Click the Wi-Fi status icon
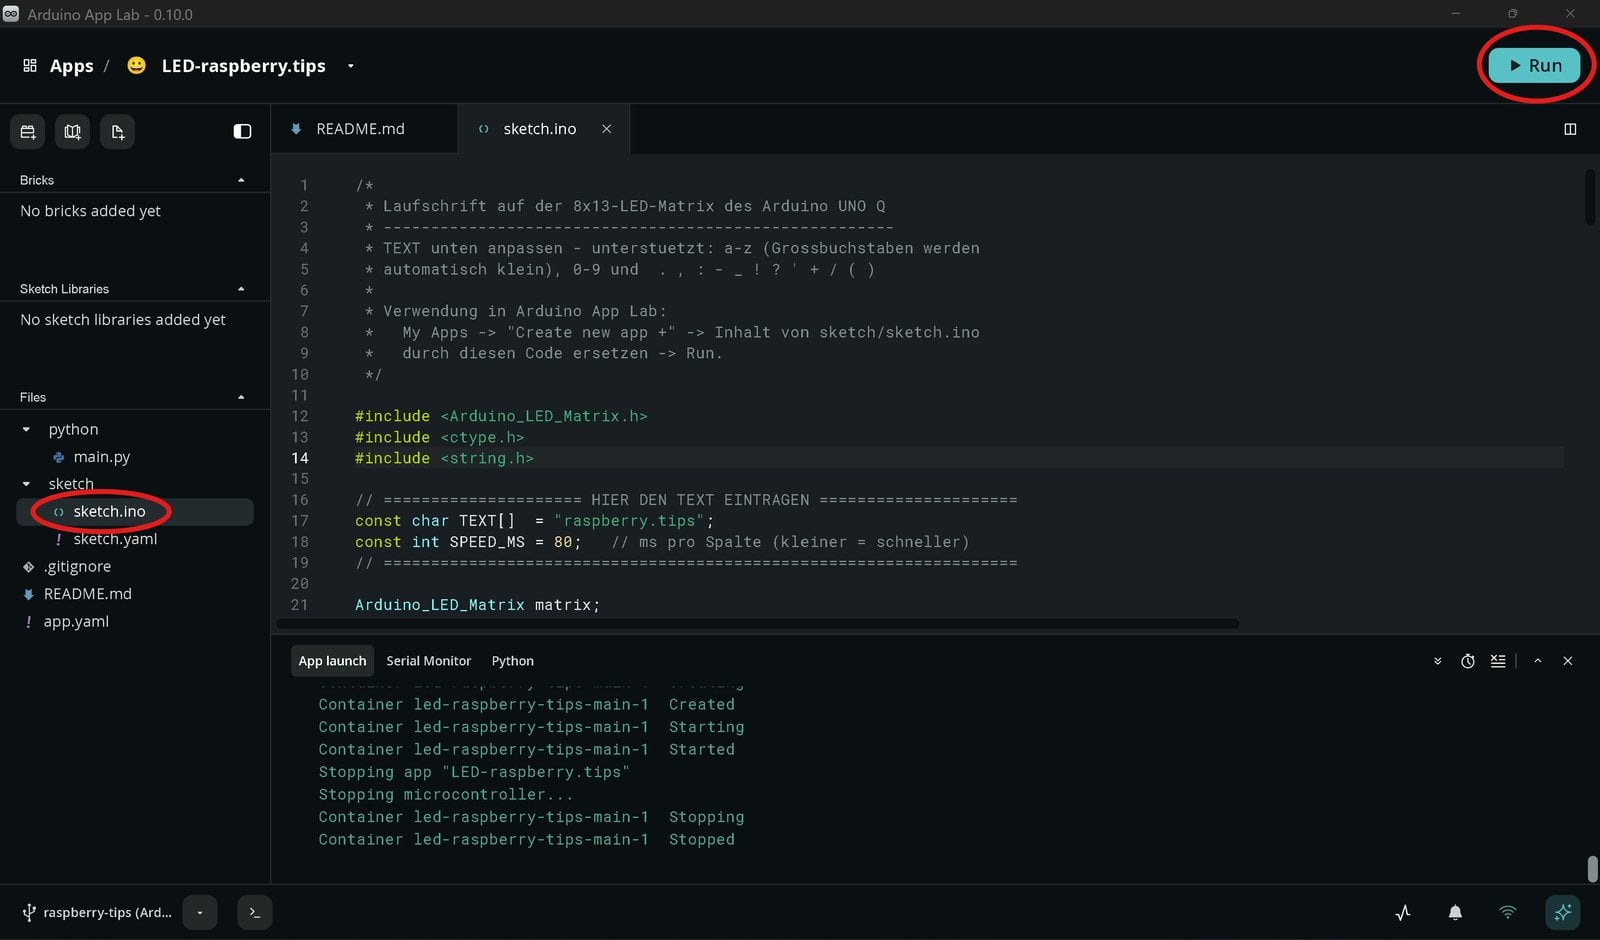 1508,912
